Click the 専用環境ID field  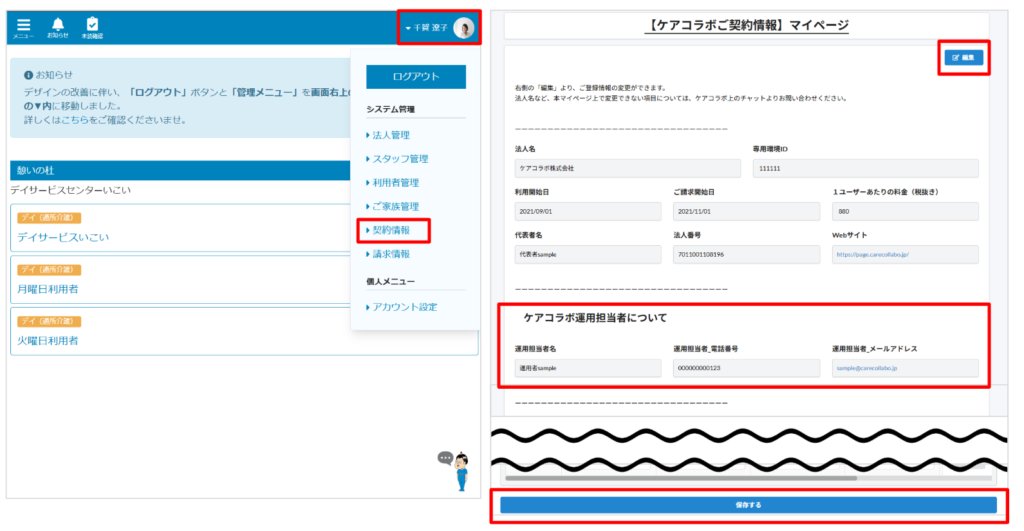point(865,169)
